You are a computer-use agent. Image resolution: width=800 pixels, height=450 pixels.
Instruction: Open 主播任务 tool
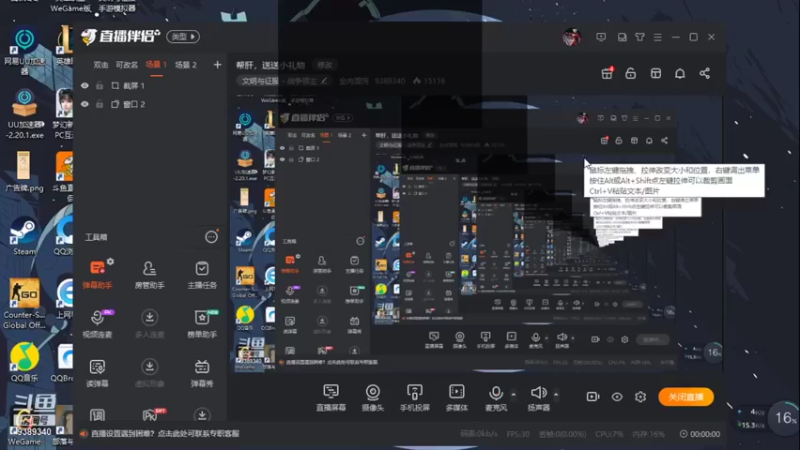(202, 274)
